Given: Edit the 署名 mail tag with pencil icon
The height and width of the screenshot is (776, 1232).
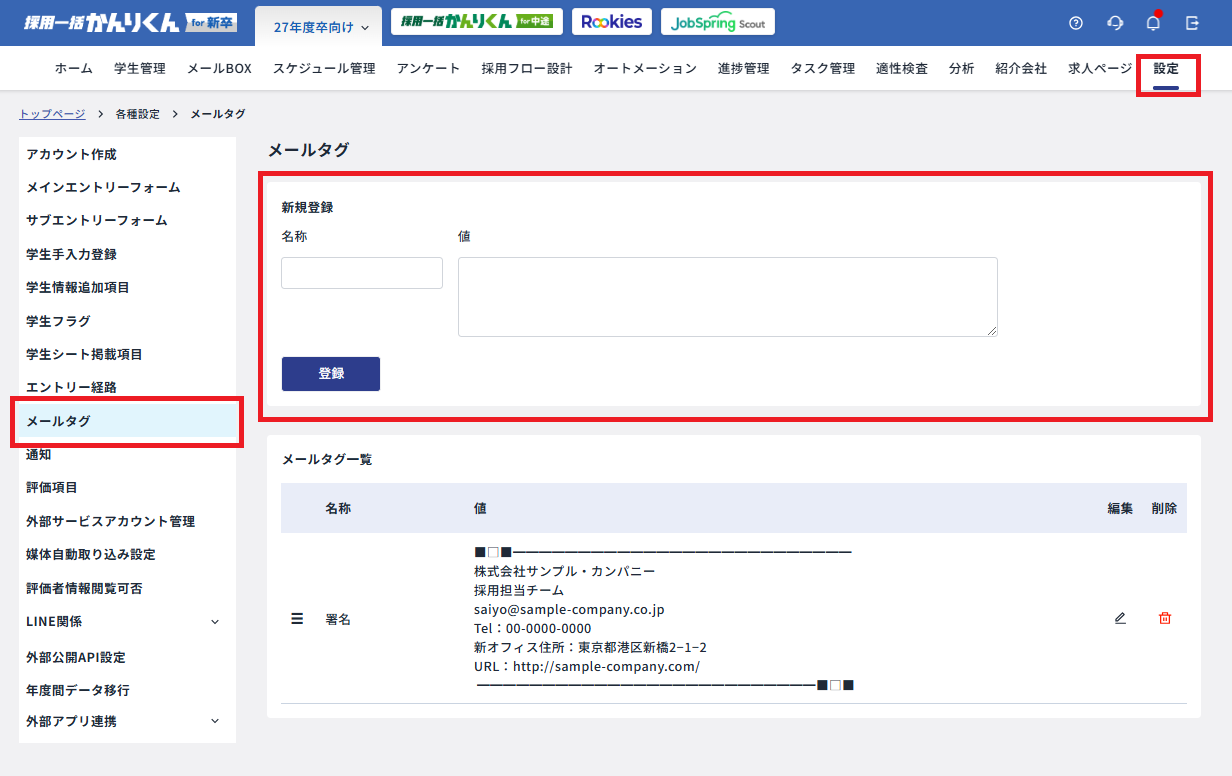Looking at the screenshot, I should [1120, 618].
